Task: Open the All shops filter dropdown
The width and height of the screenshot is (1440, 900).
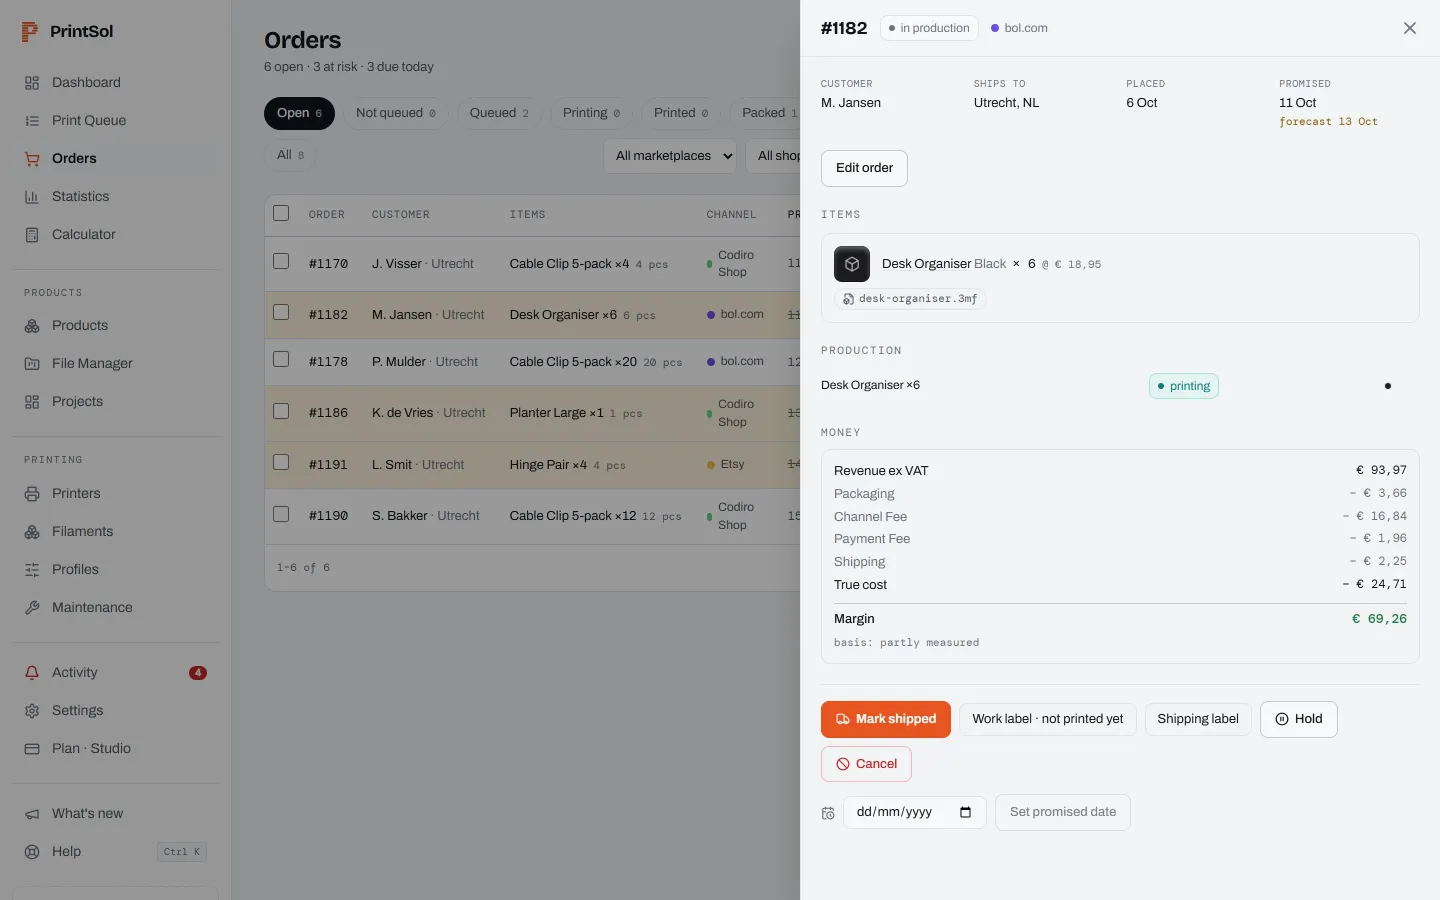Action: (774, 156)
